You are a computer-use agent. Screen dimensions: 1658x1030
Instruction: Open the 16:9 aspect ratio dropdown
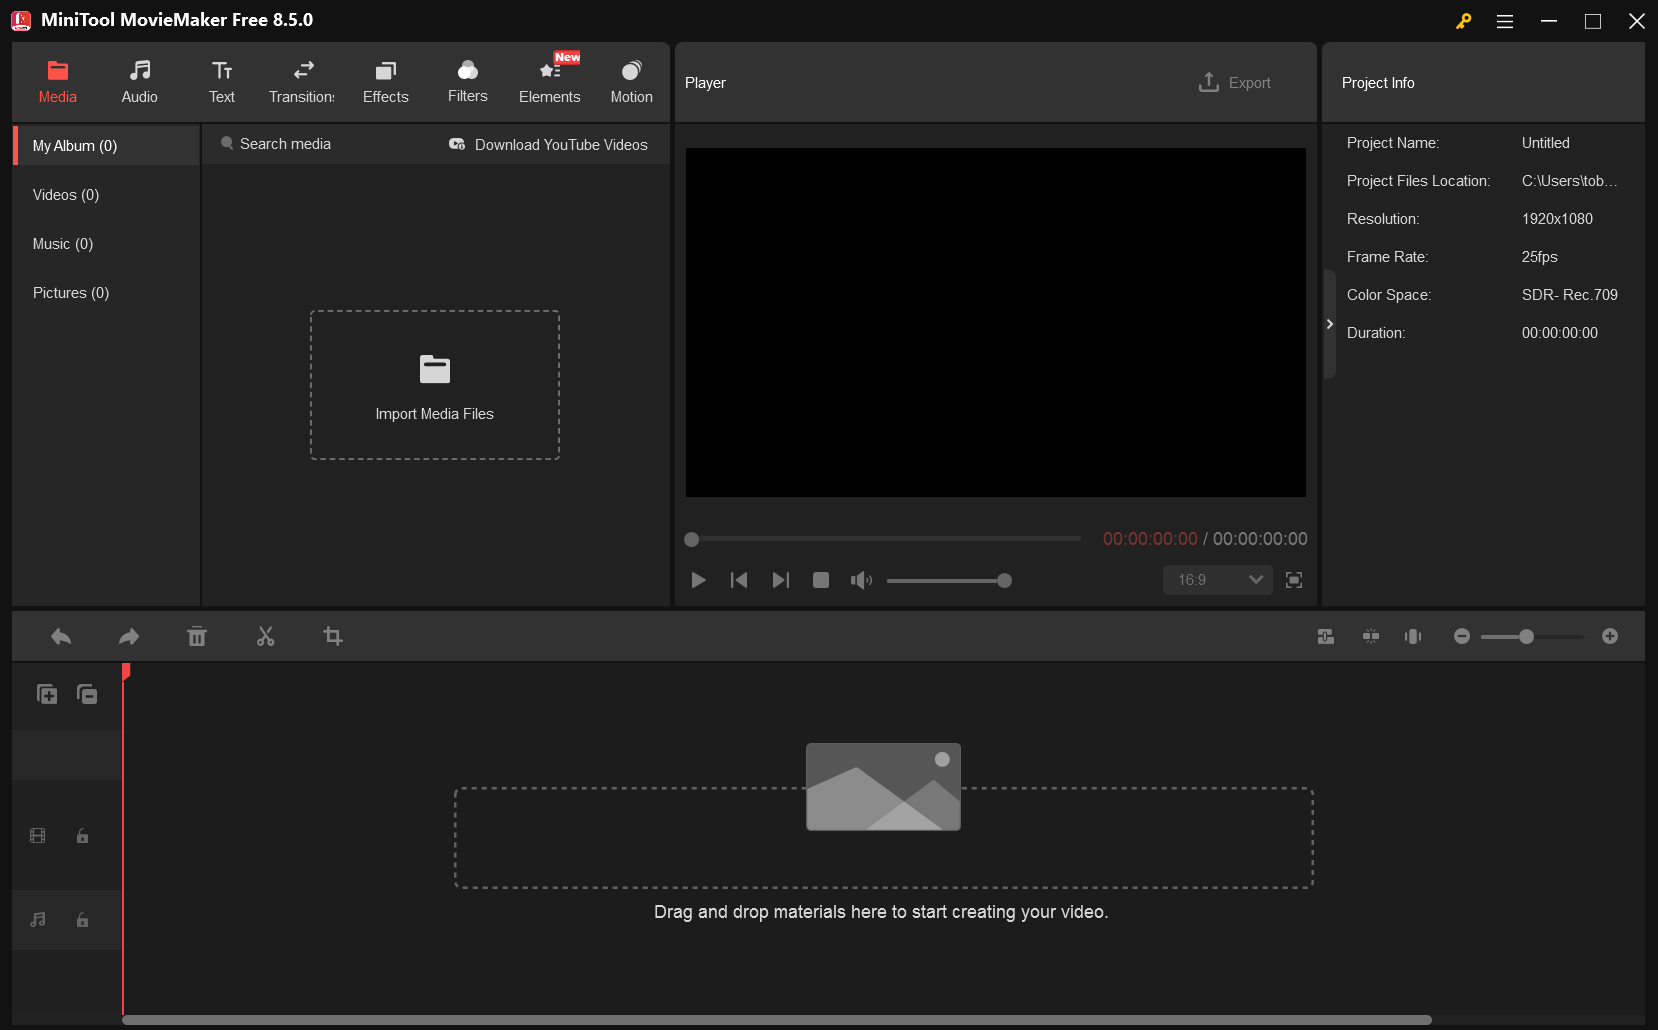click(1216, 580)
